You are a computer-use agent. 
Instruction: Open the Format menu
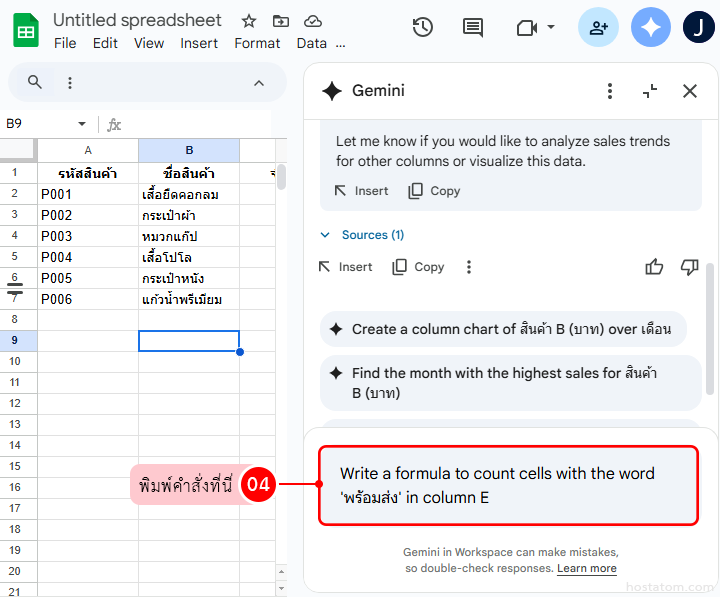[257, 43]
